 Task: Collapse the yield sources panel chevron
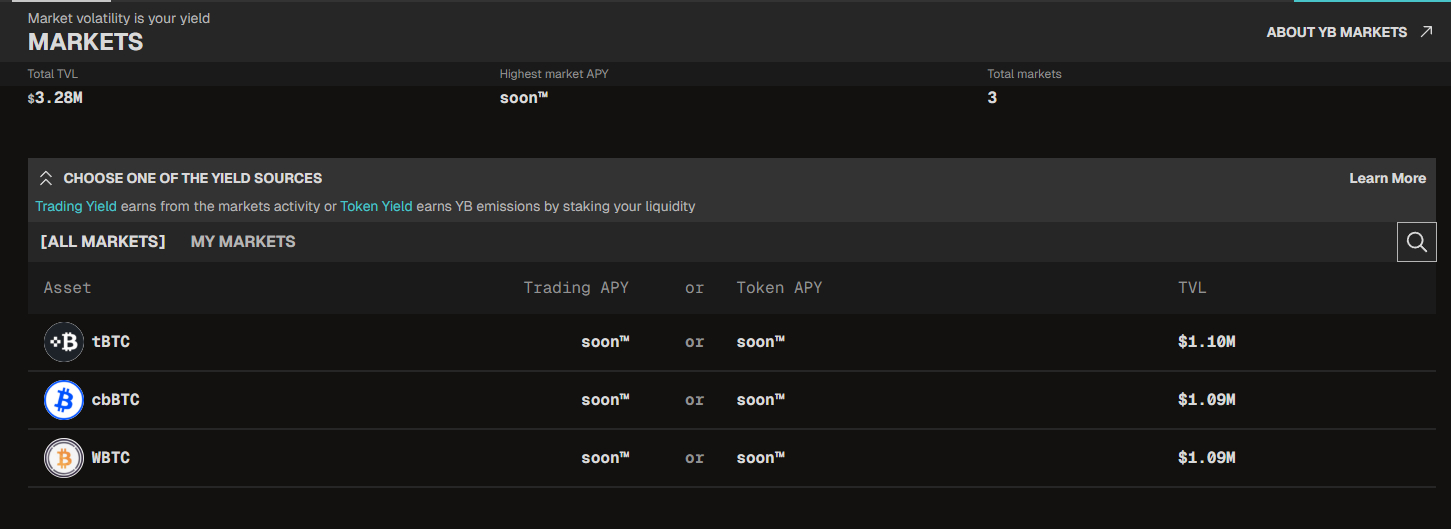tap(45, 179)
